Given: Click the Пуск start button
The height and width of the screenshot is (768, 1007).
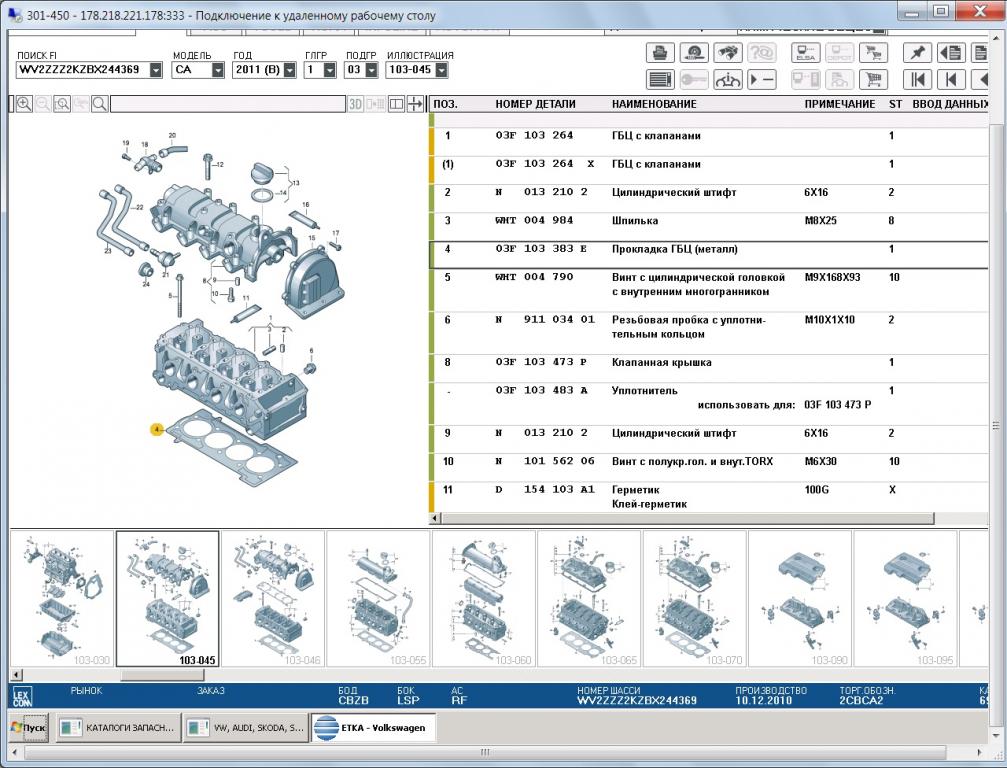Looking at the screenshot, I should [29, 728].
